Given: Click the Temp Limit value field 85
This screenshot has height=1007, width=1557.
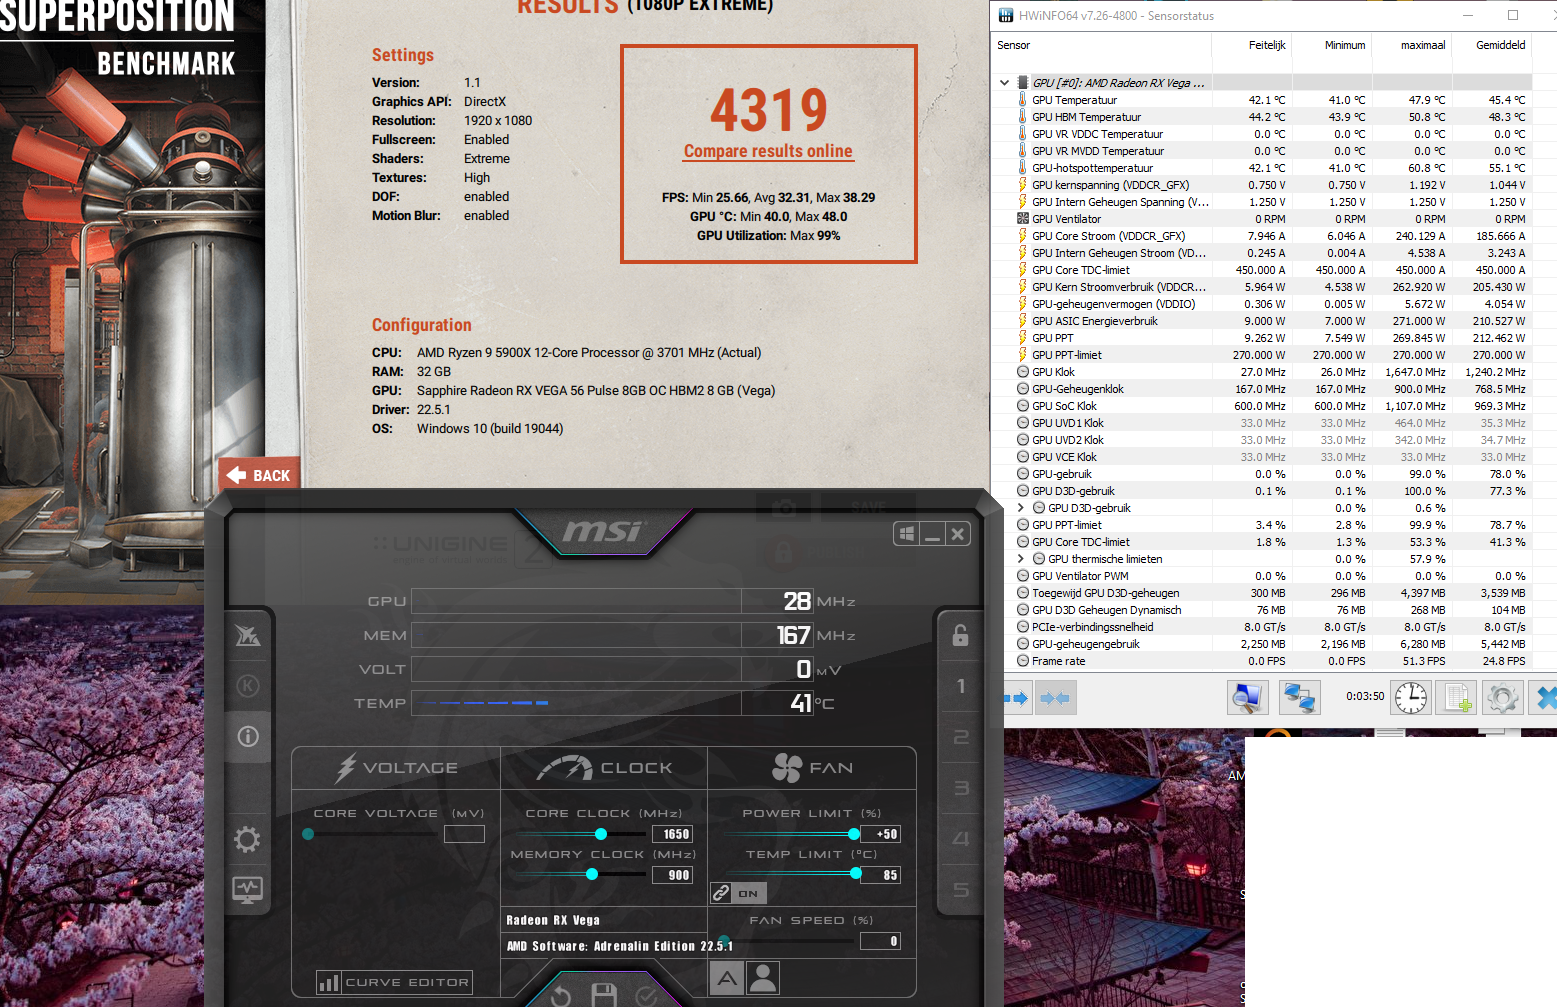Looking at the screenshot, I should 881,875.
